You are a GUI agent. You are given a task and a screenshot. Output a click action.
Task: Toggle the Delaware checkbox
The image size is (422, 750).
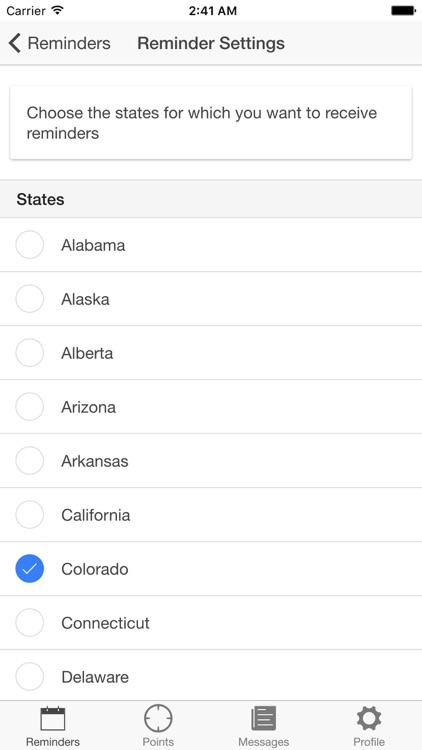pos(30,677)
